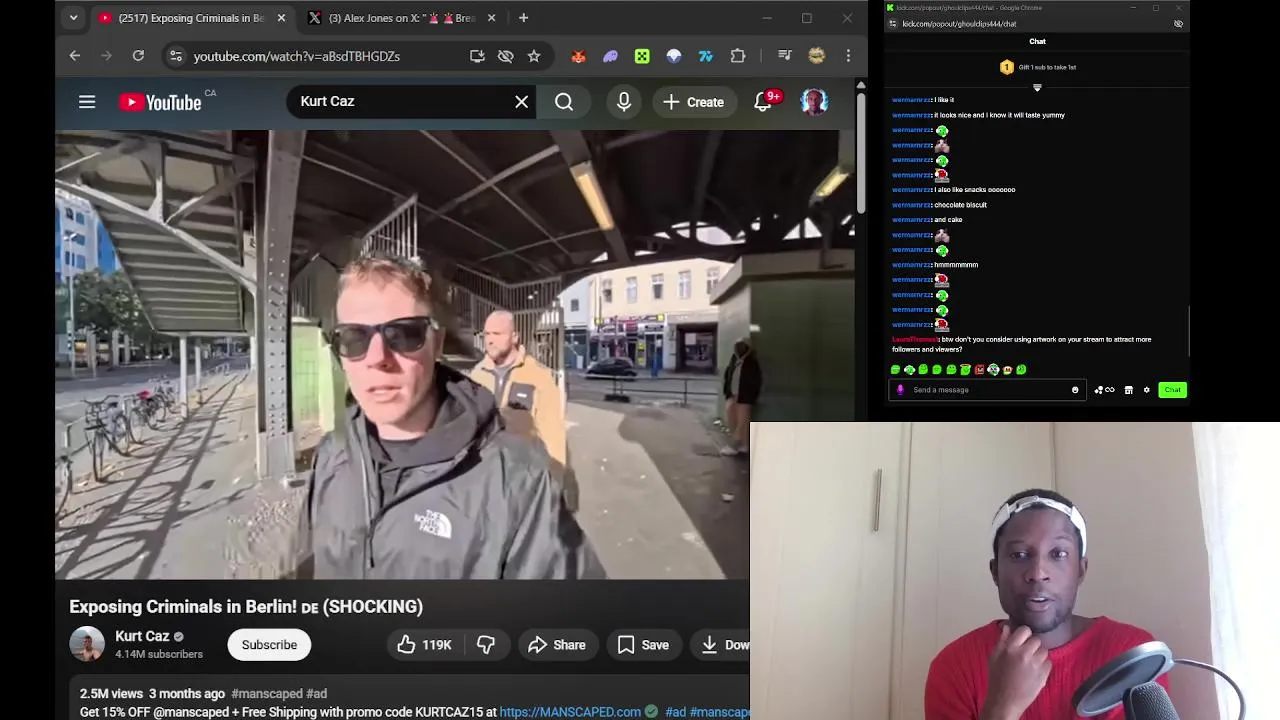Open the TradingView extension icon
The width and height of the screenshot is (1280, 720).
(x=706, y=56)
